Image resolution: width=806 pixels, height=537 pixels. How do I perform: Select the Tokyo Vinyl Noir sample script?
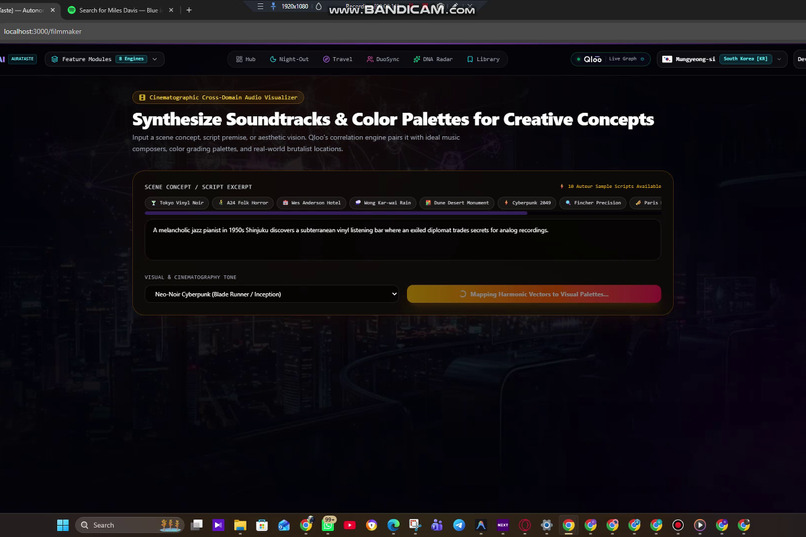click(x=177, y=203)
